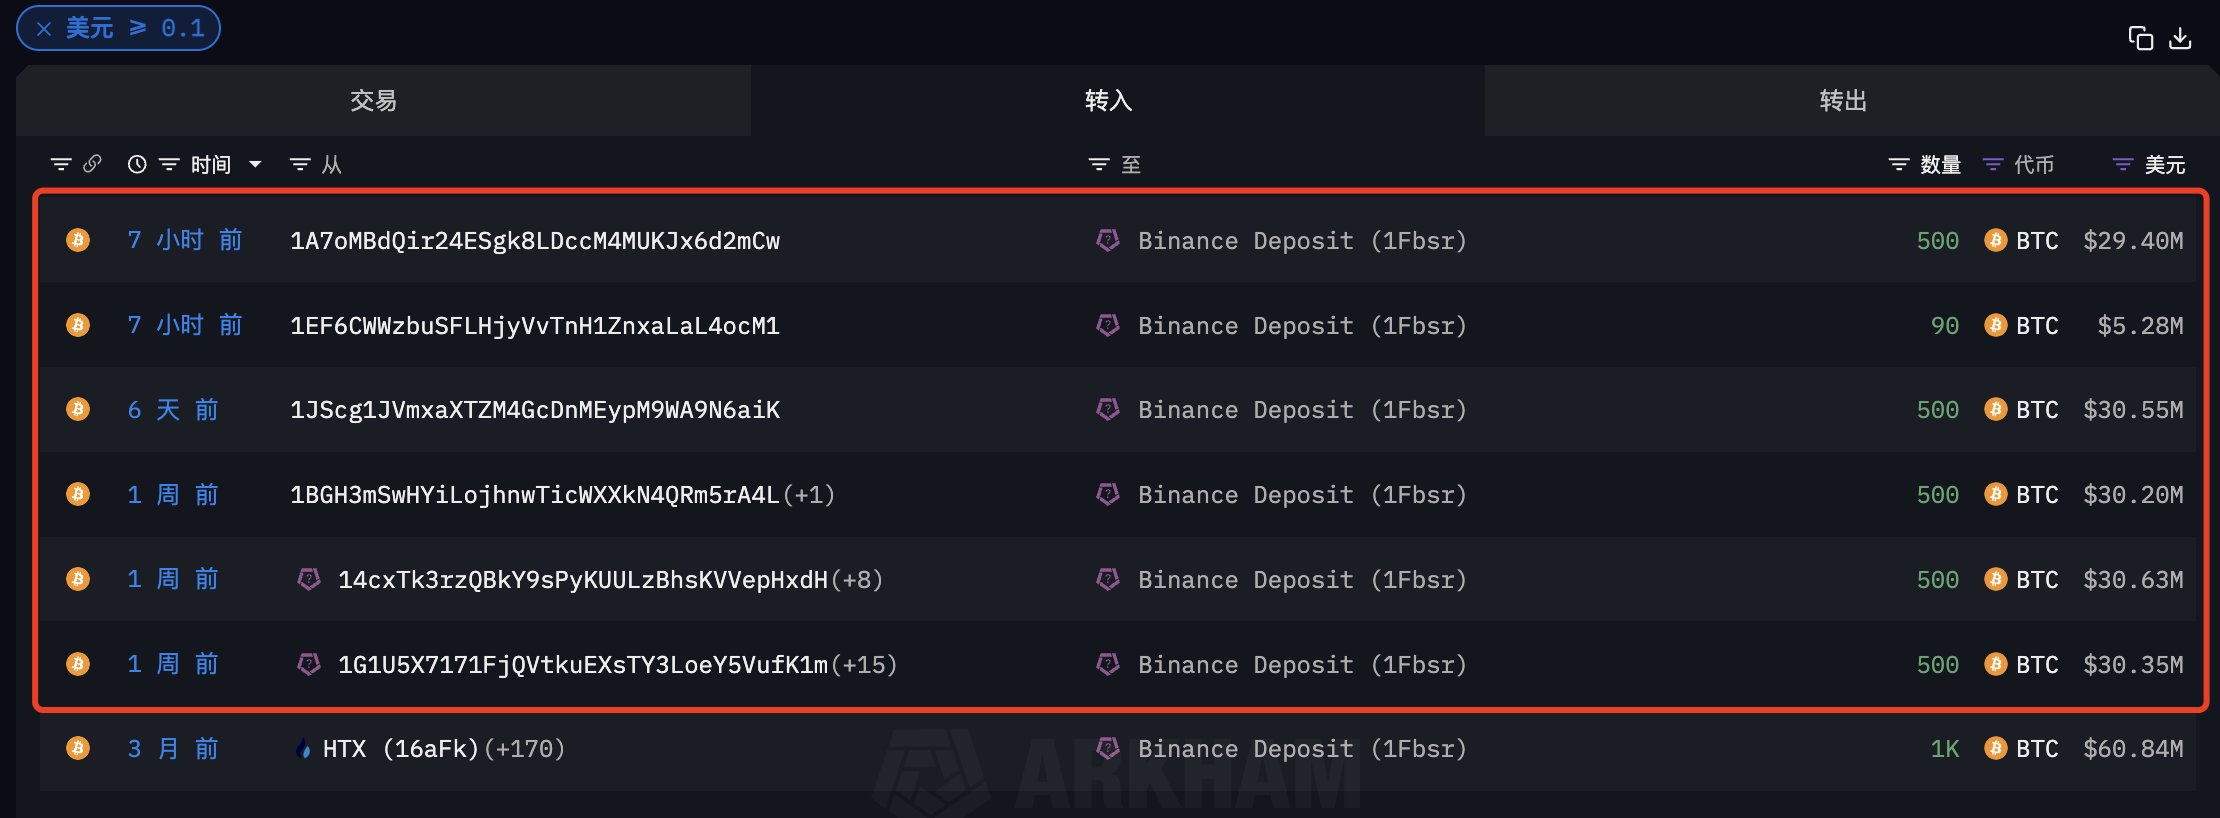The height and width of the screenshot is (818, 2220).
Task: Open the 时间 sort dropdown arrow
Action: pyautogui.click(x=256, y=163)
